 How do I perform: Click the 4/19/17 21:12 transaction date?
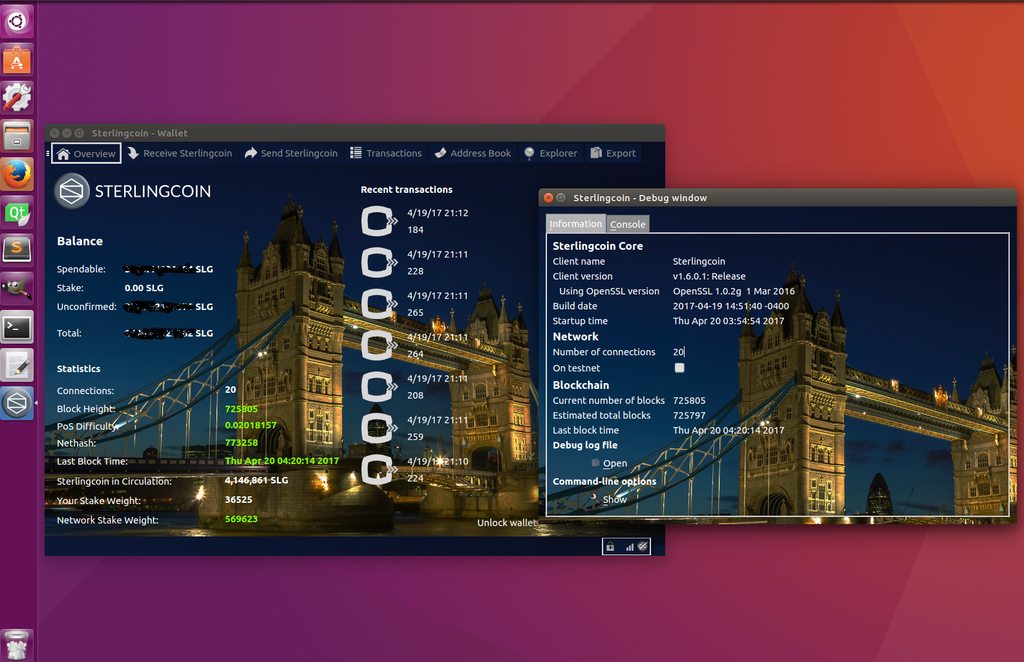[438, 213]
